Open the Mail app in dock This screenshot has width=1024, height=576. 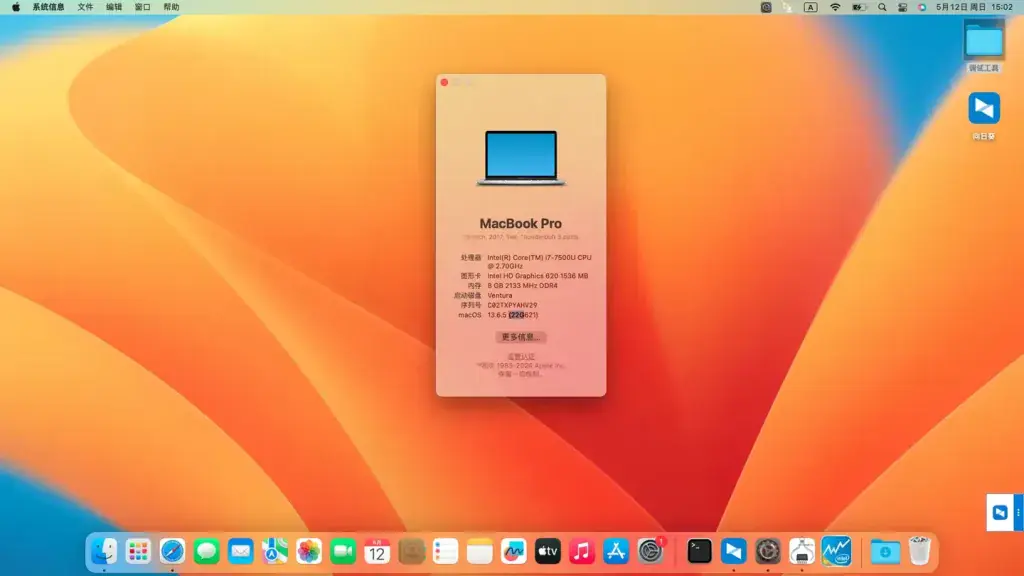pyautogui.click(x=240, y=551)
